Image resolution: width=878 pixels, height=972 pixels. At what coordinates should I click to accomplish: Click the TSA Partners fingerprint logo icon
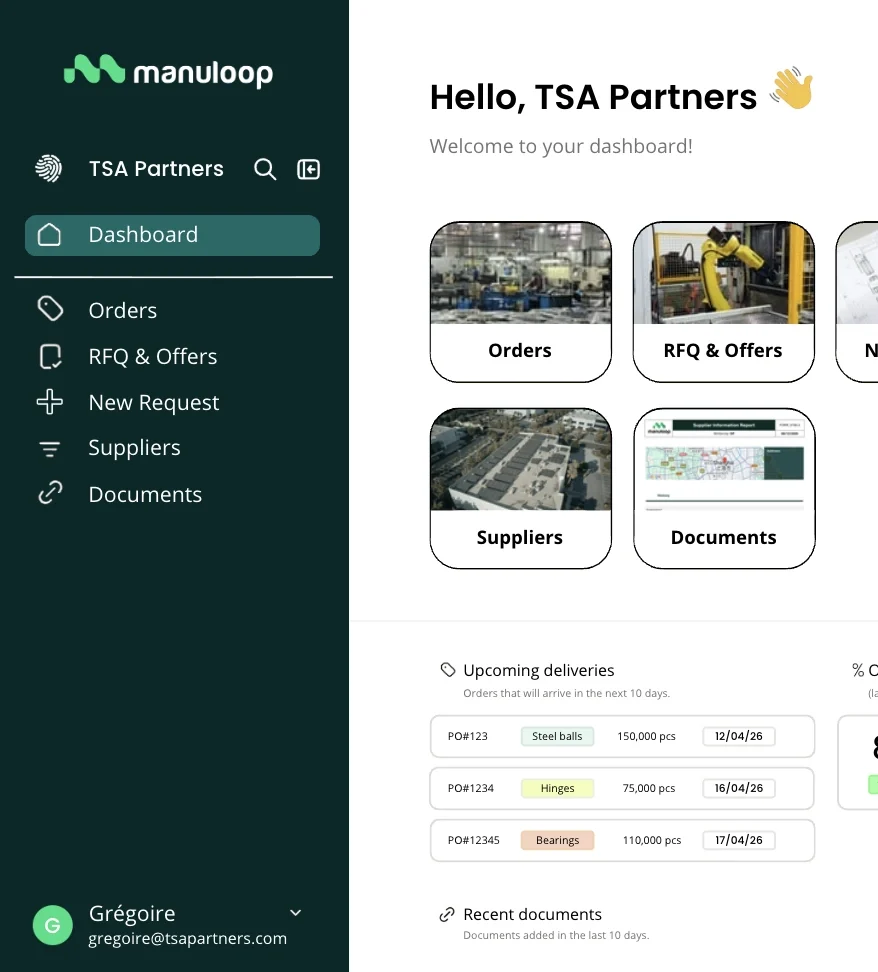tap(48, 168)
